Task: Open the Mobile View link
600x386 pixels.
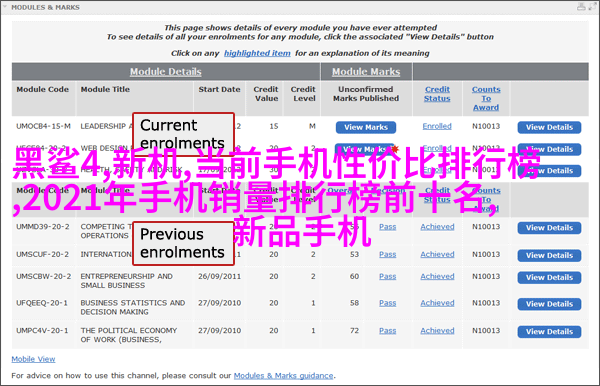Action: [x=33, y=359]
